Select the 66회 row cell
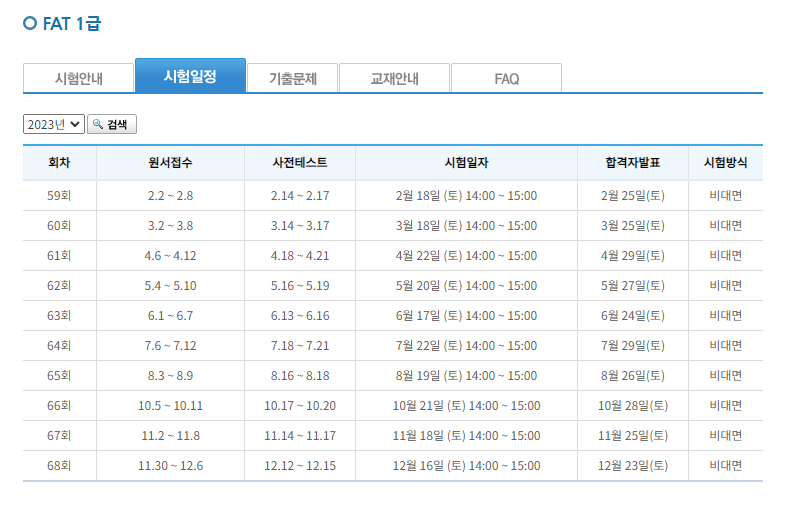The image size is (790, 519). click(59, 405)
